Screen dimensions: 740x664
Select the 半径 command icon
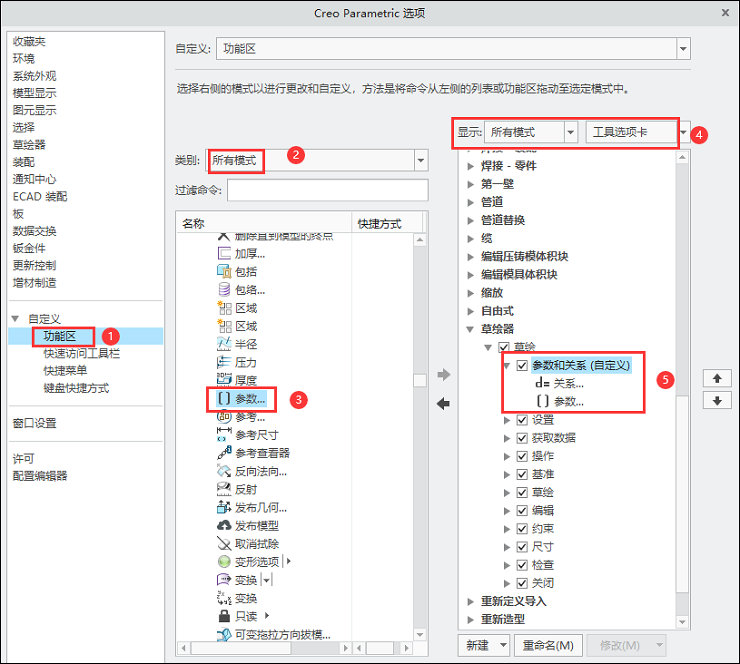(224, 344)
